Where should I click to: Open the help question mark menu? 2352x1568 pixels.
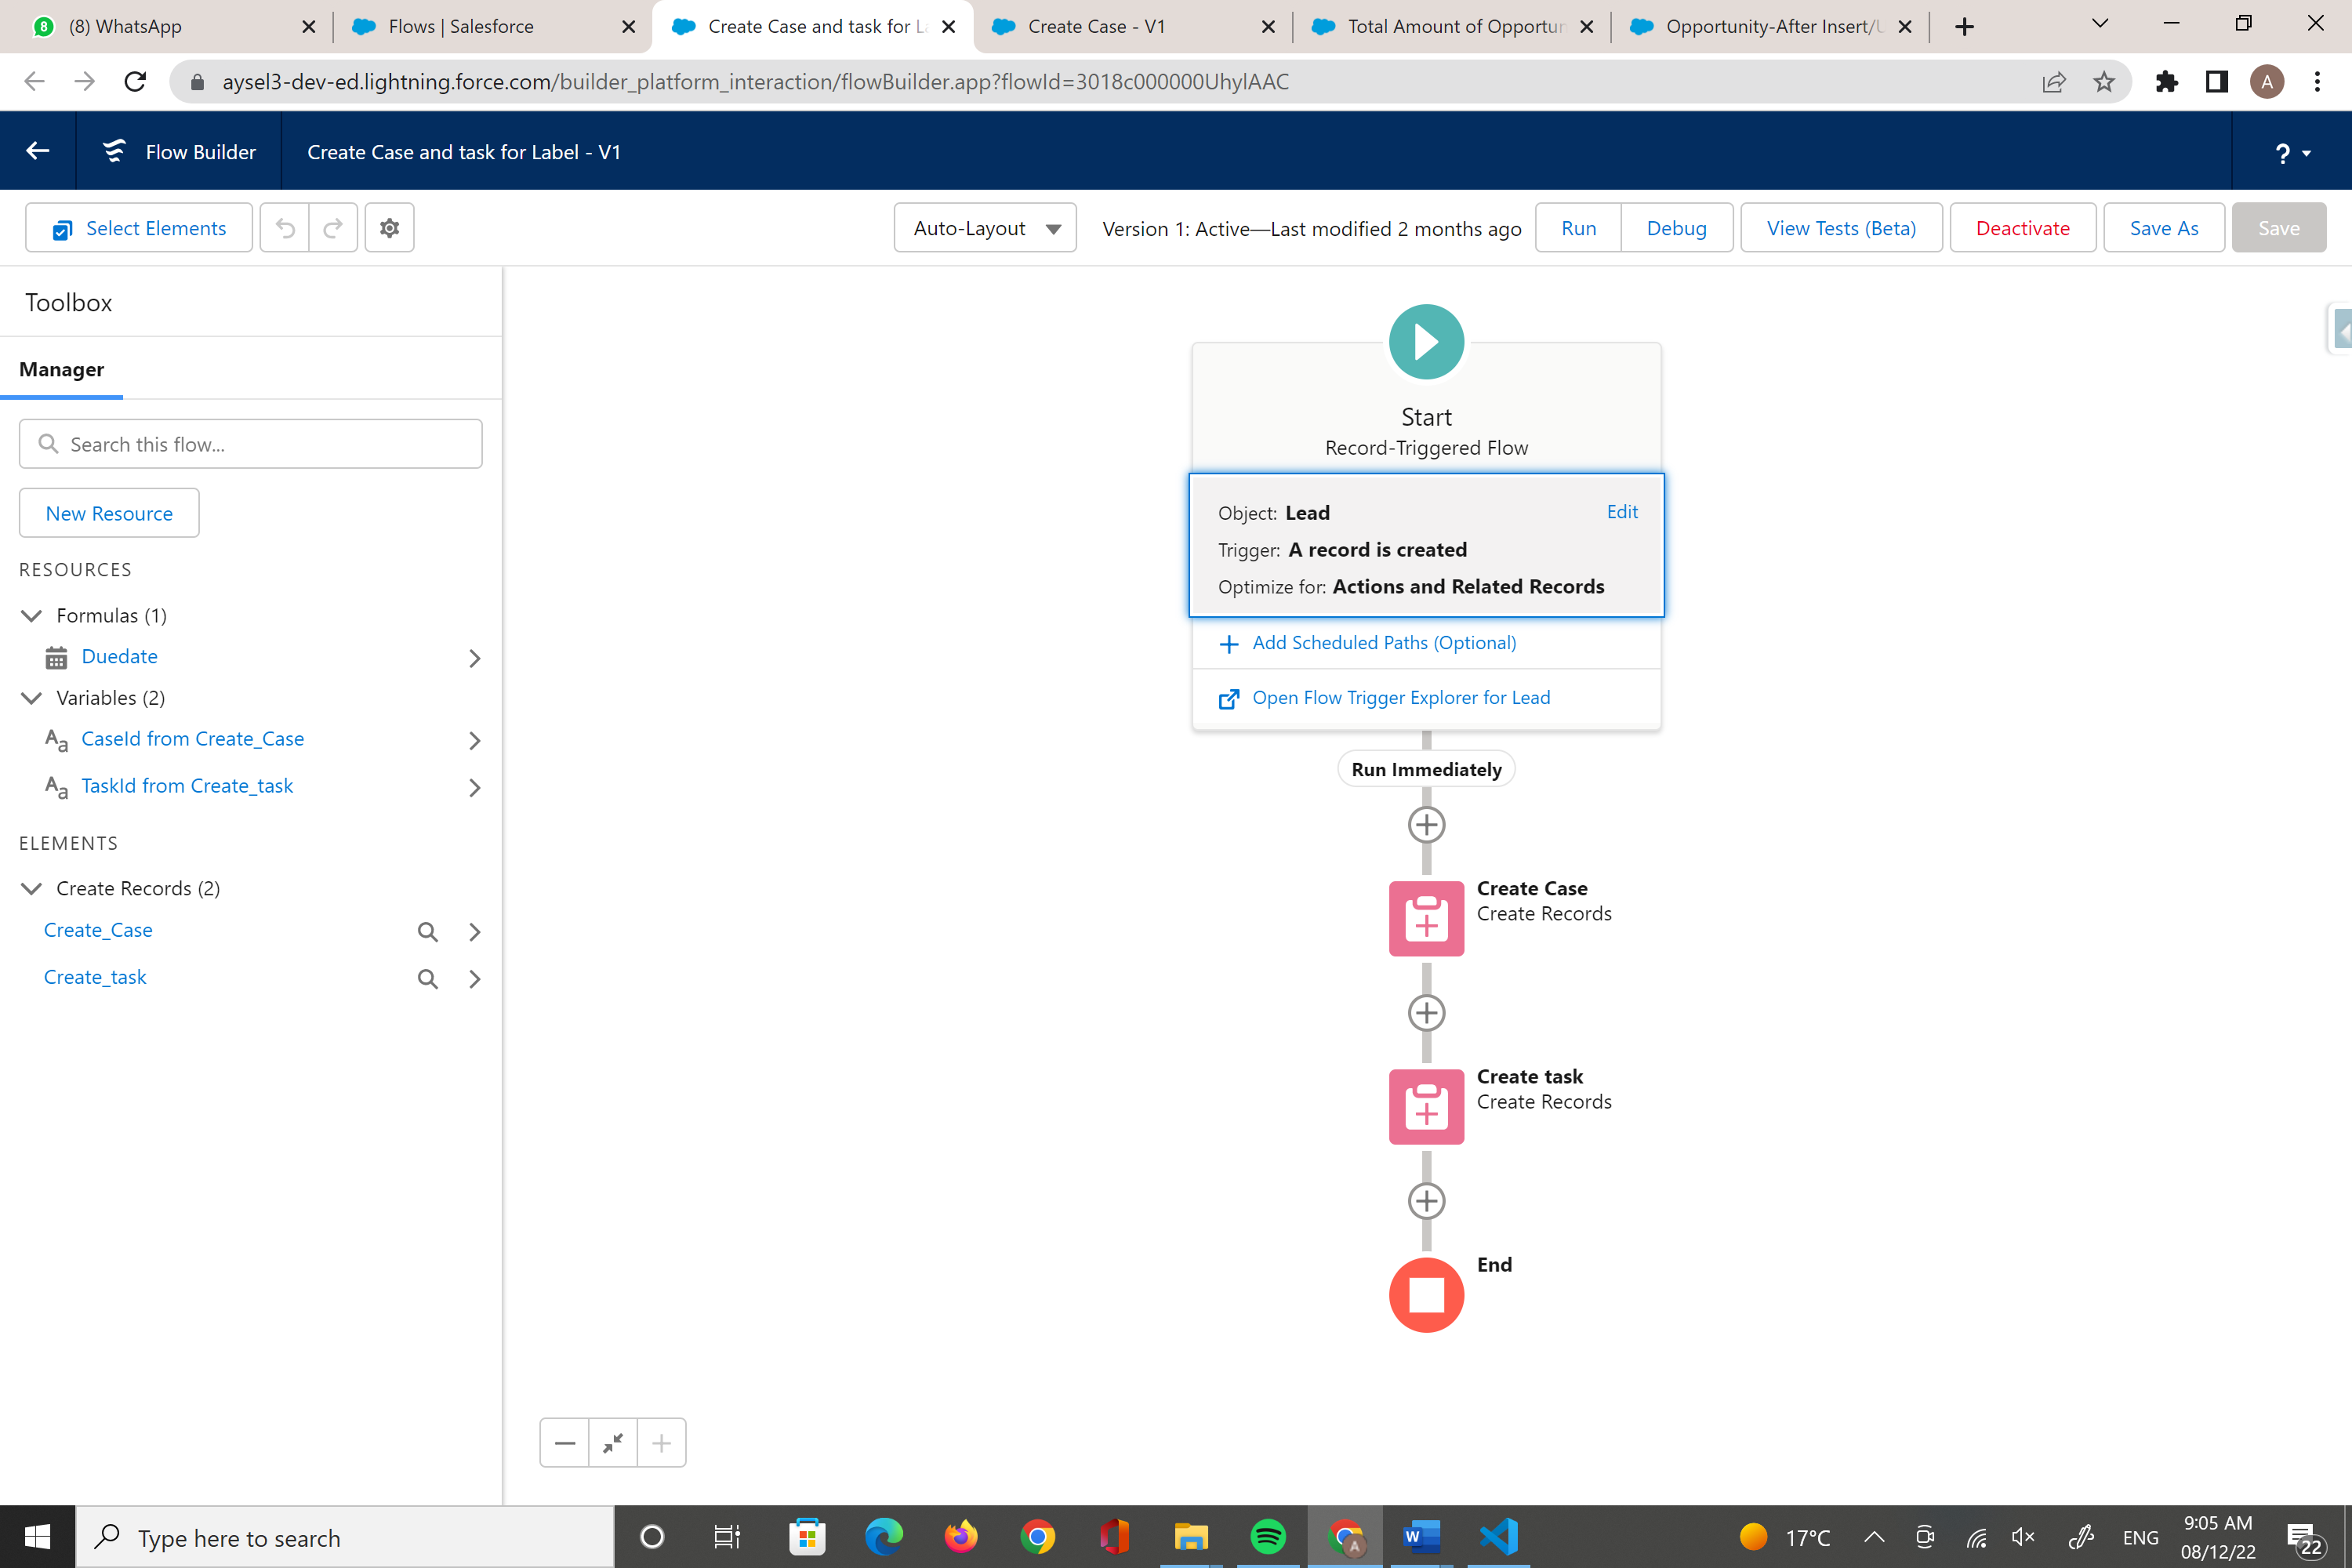[2293, 152]
